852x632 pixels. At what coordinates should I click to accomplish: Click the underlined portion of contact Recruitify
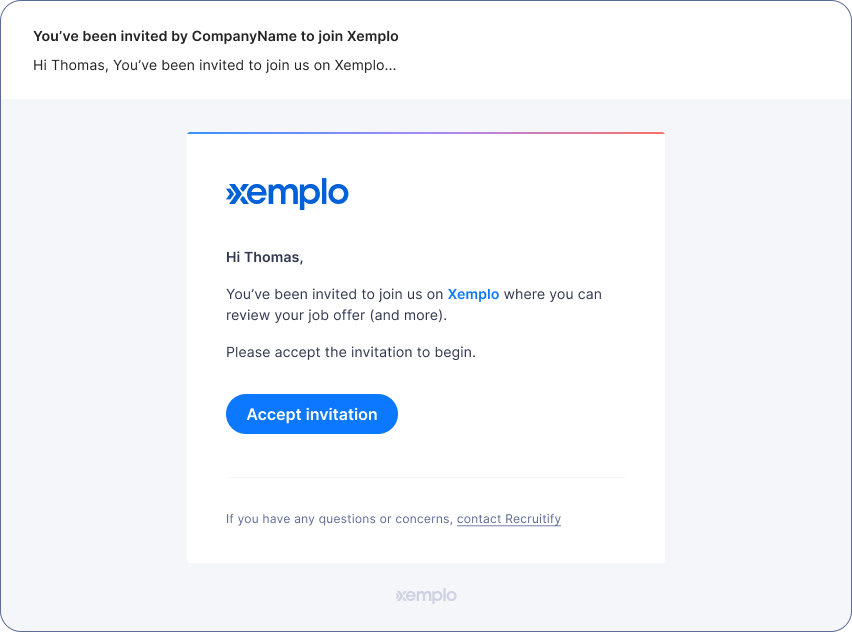coord(509,519)
